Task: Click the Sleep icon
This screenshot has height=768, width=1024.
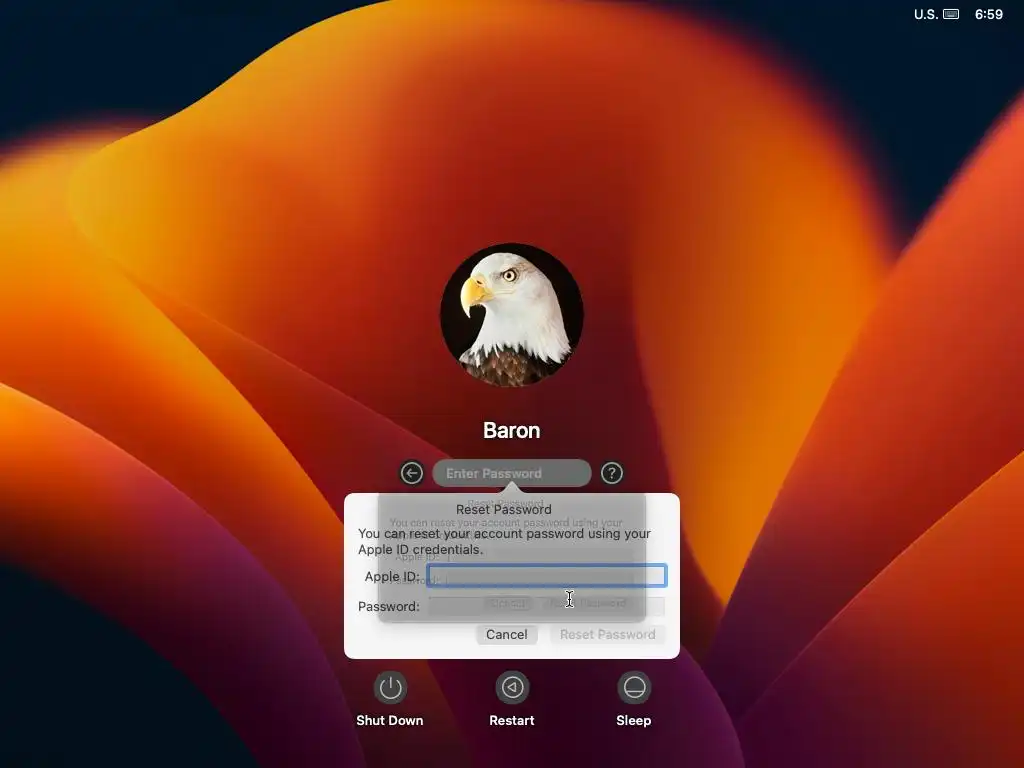Action: pos(634,688)
